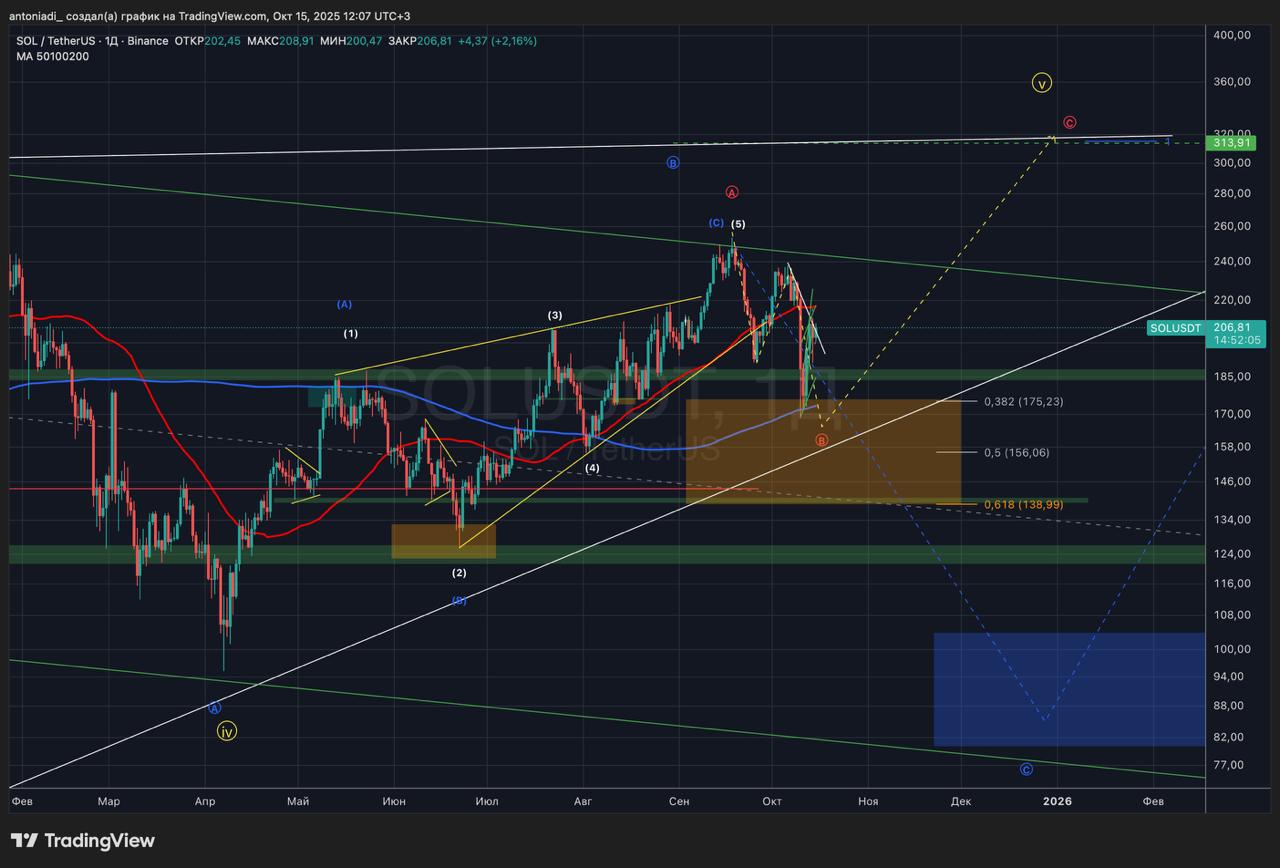1280x868 pixels.
Task: Click the blue circled C label below the blue box
Action: coord(1026,769)
